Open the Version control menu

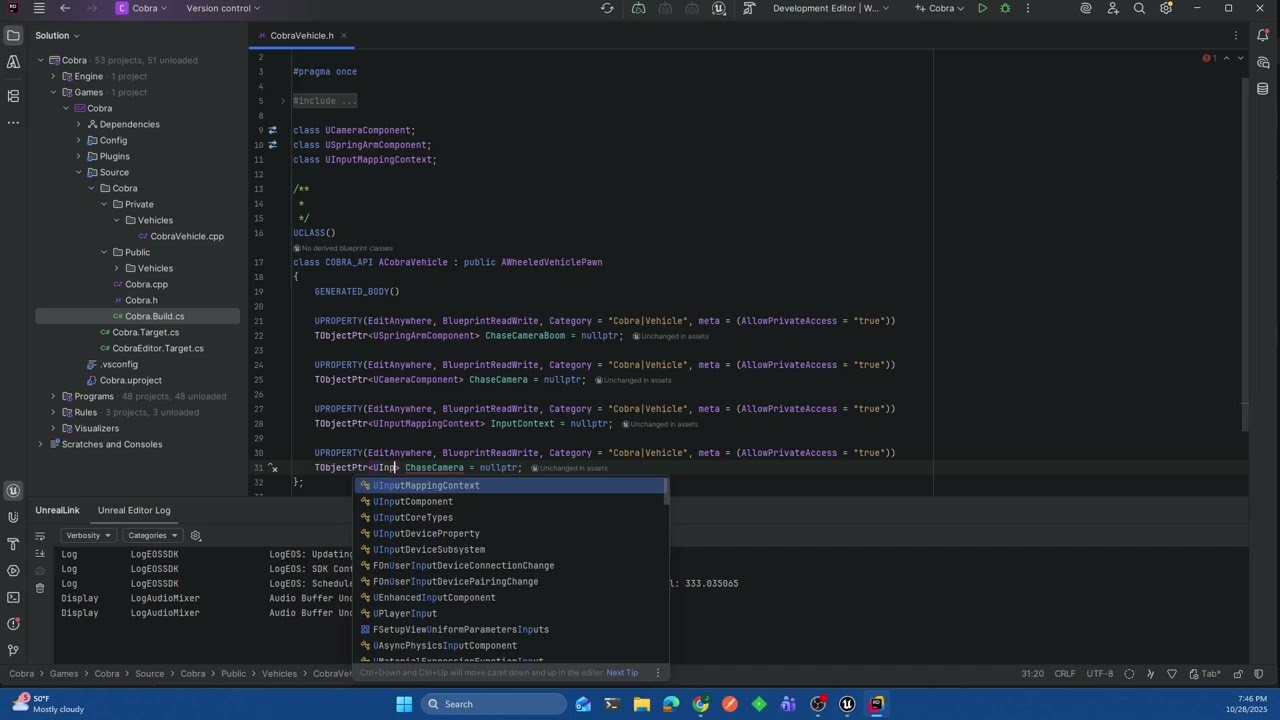224,8
